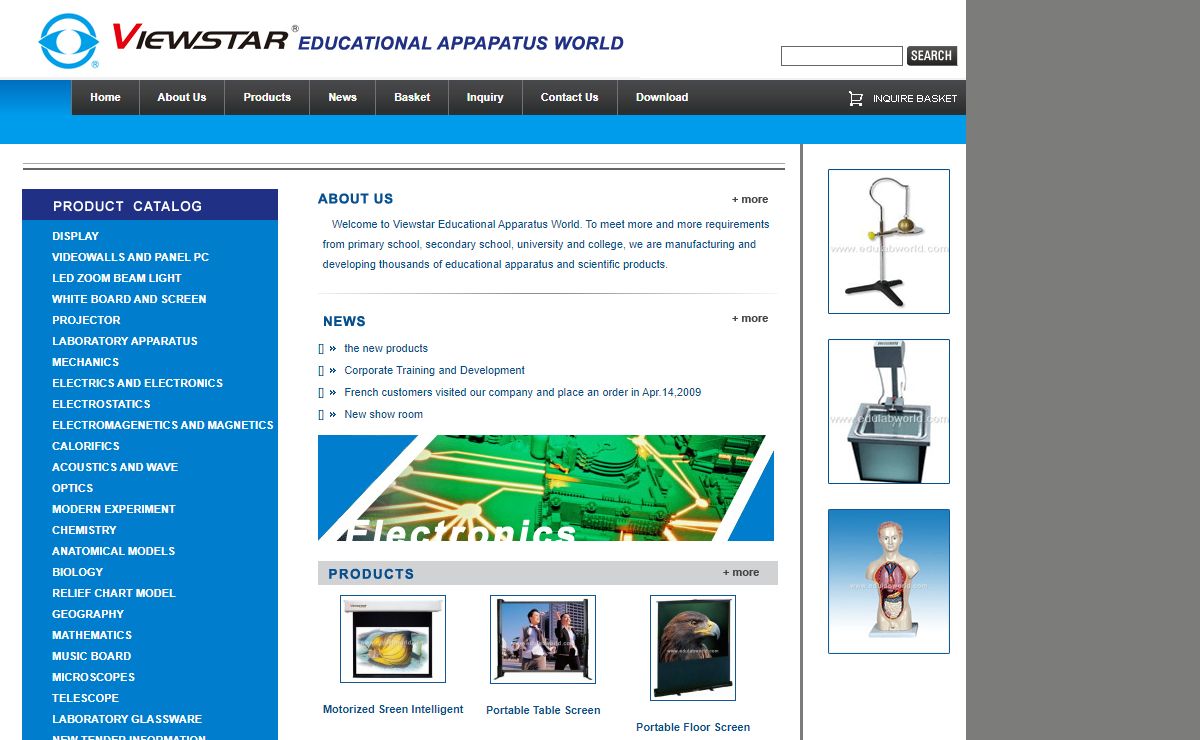
Task: Select MICROSCOPES category
Action: 93,677
